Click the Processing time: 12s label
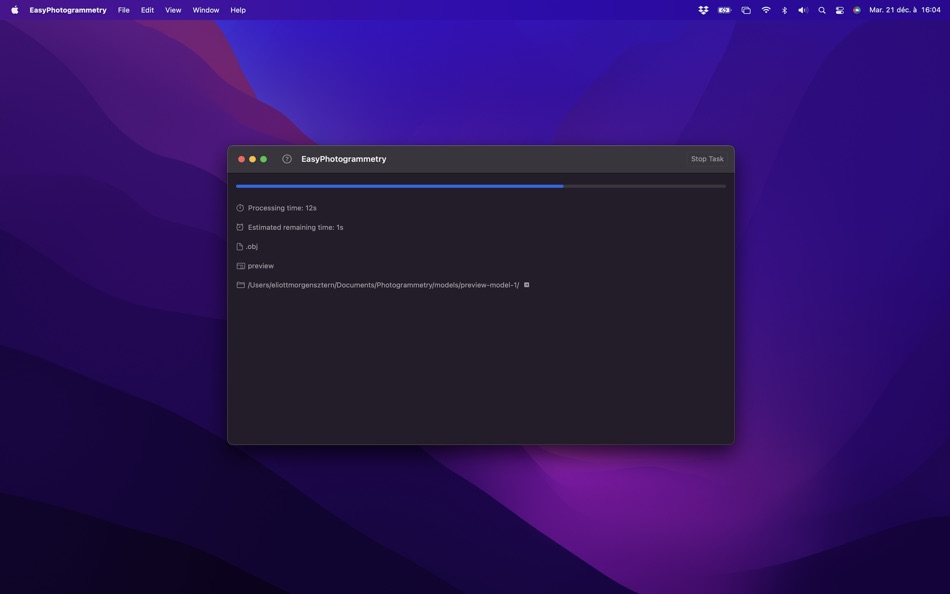The image size is (950, 594). (x=282, y=208)
